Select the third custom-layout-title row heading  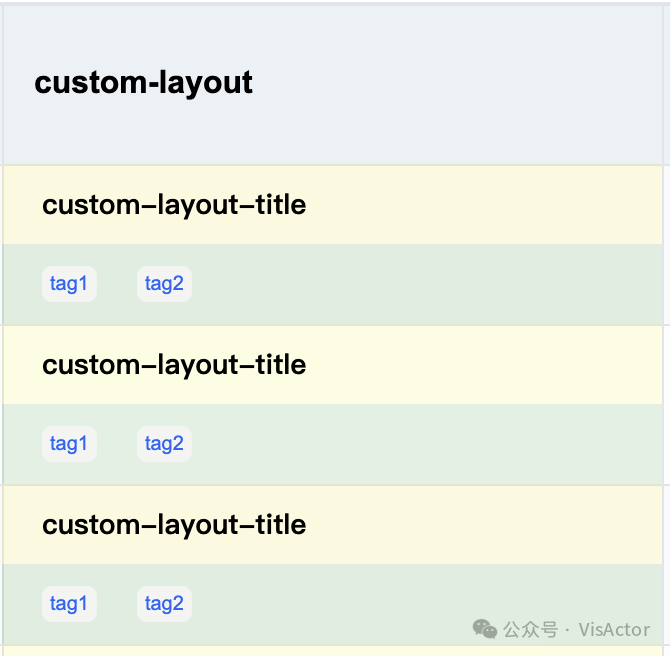pyautogui.click(x=174, y=525)
